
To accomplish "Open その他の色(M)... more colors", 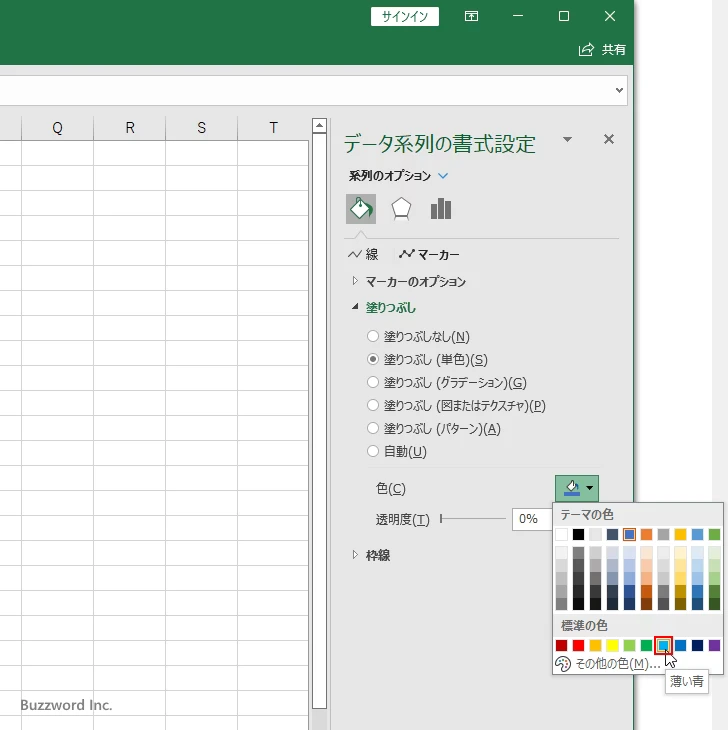I will (x=608, y=663).
